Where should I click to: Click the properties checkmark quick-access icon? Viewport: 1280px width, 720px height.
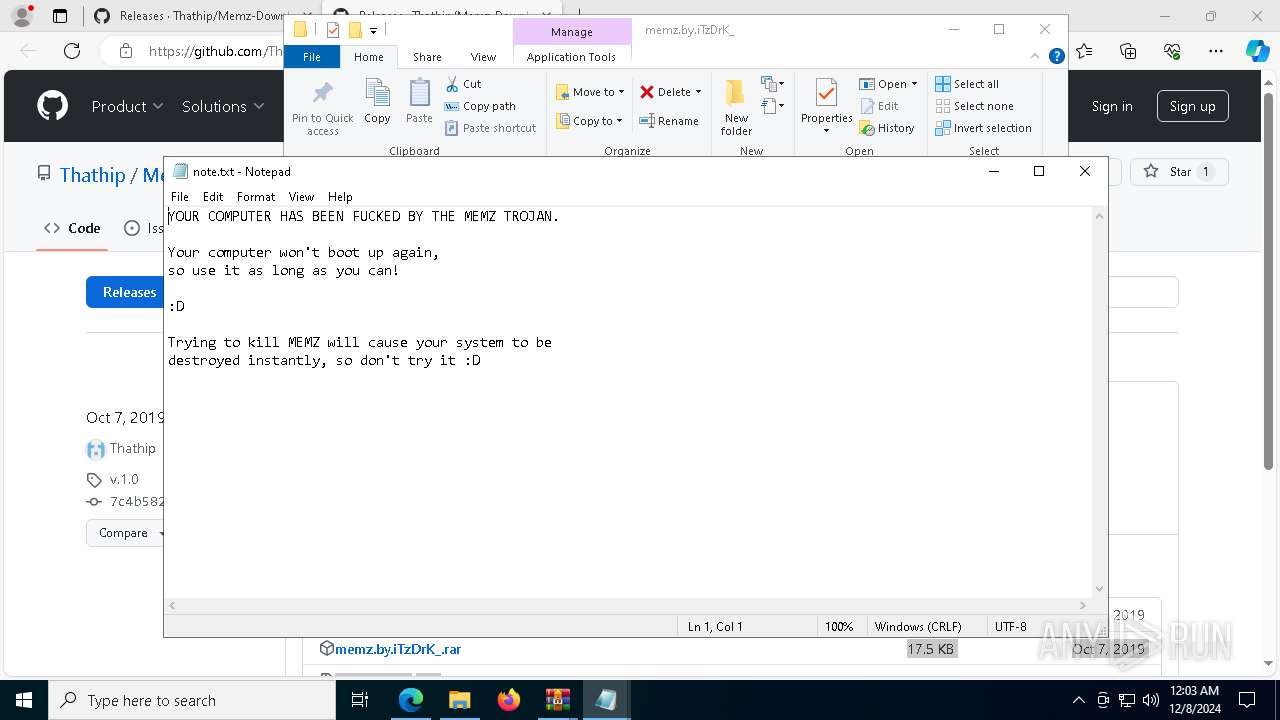[x=333, y=30]
